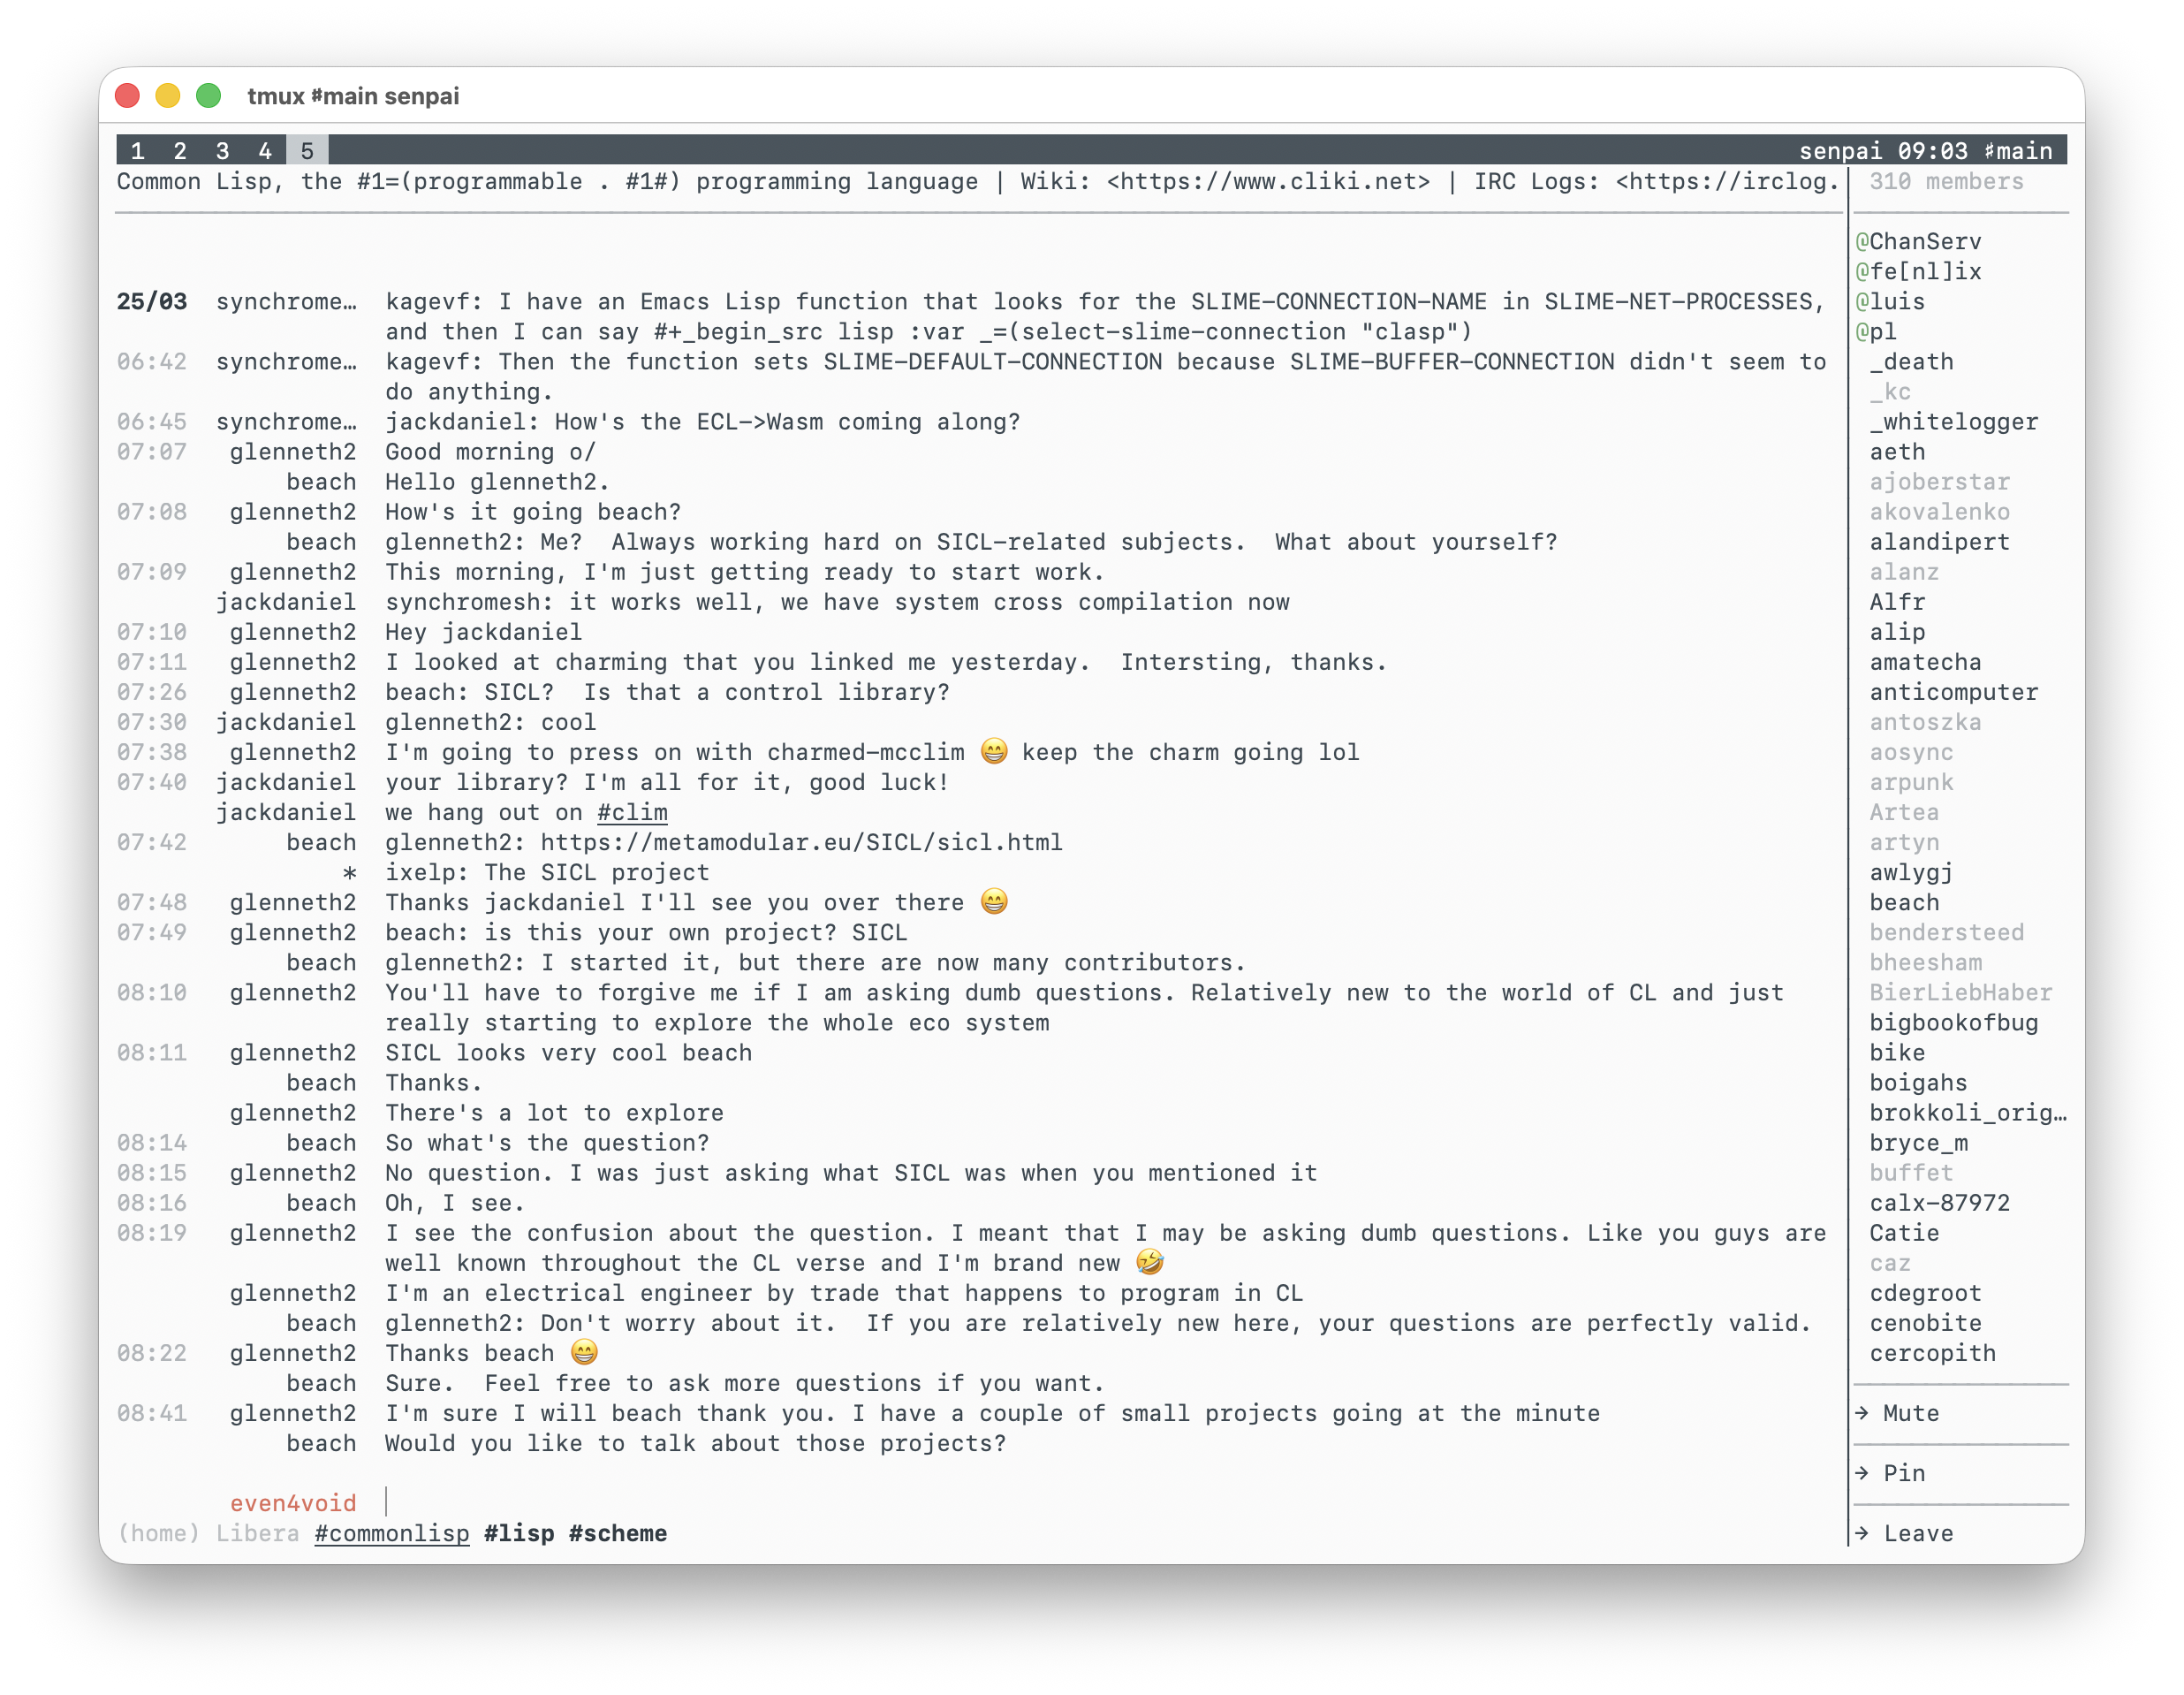This screenshot has width=2184, height=1695.
Task: Click the macOS green zoom button
Action: click(208, 96)
